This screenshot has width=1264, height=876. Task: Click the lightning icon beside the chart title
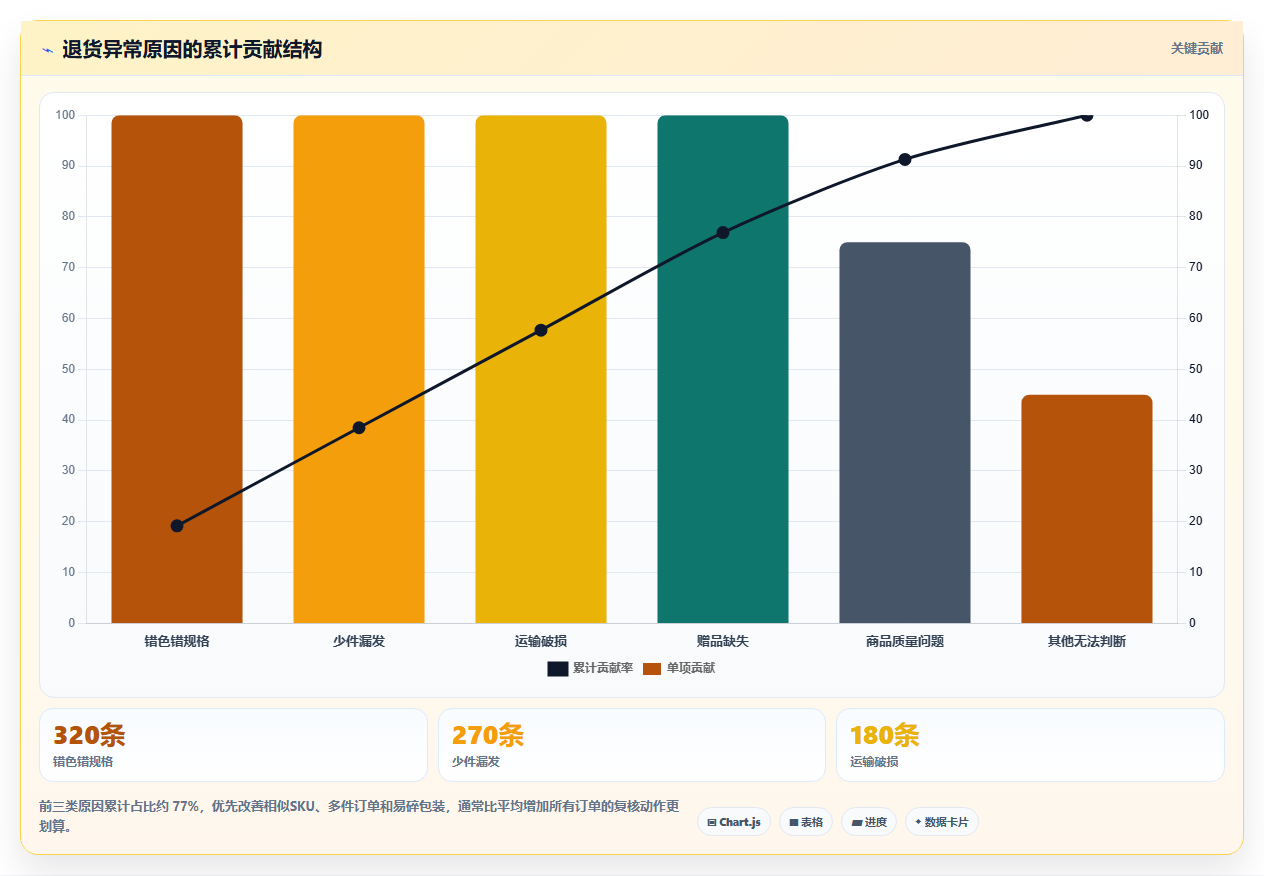tap(47, 49)
